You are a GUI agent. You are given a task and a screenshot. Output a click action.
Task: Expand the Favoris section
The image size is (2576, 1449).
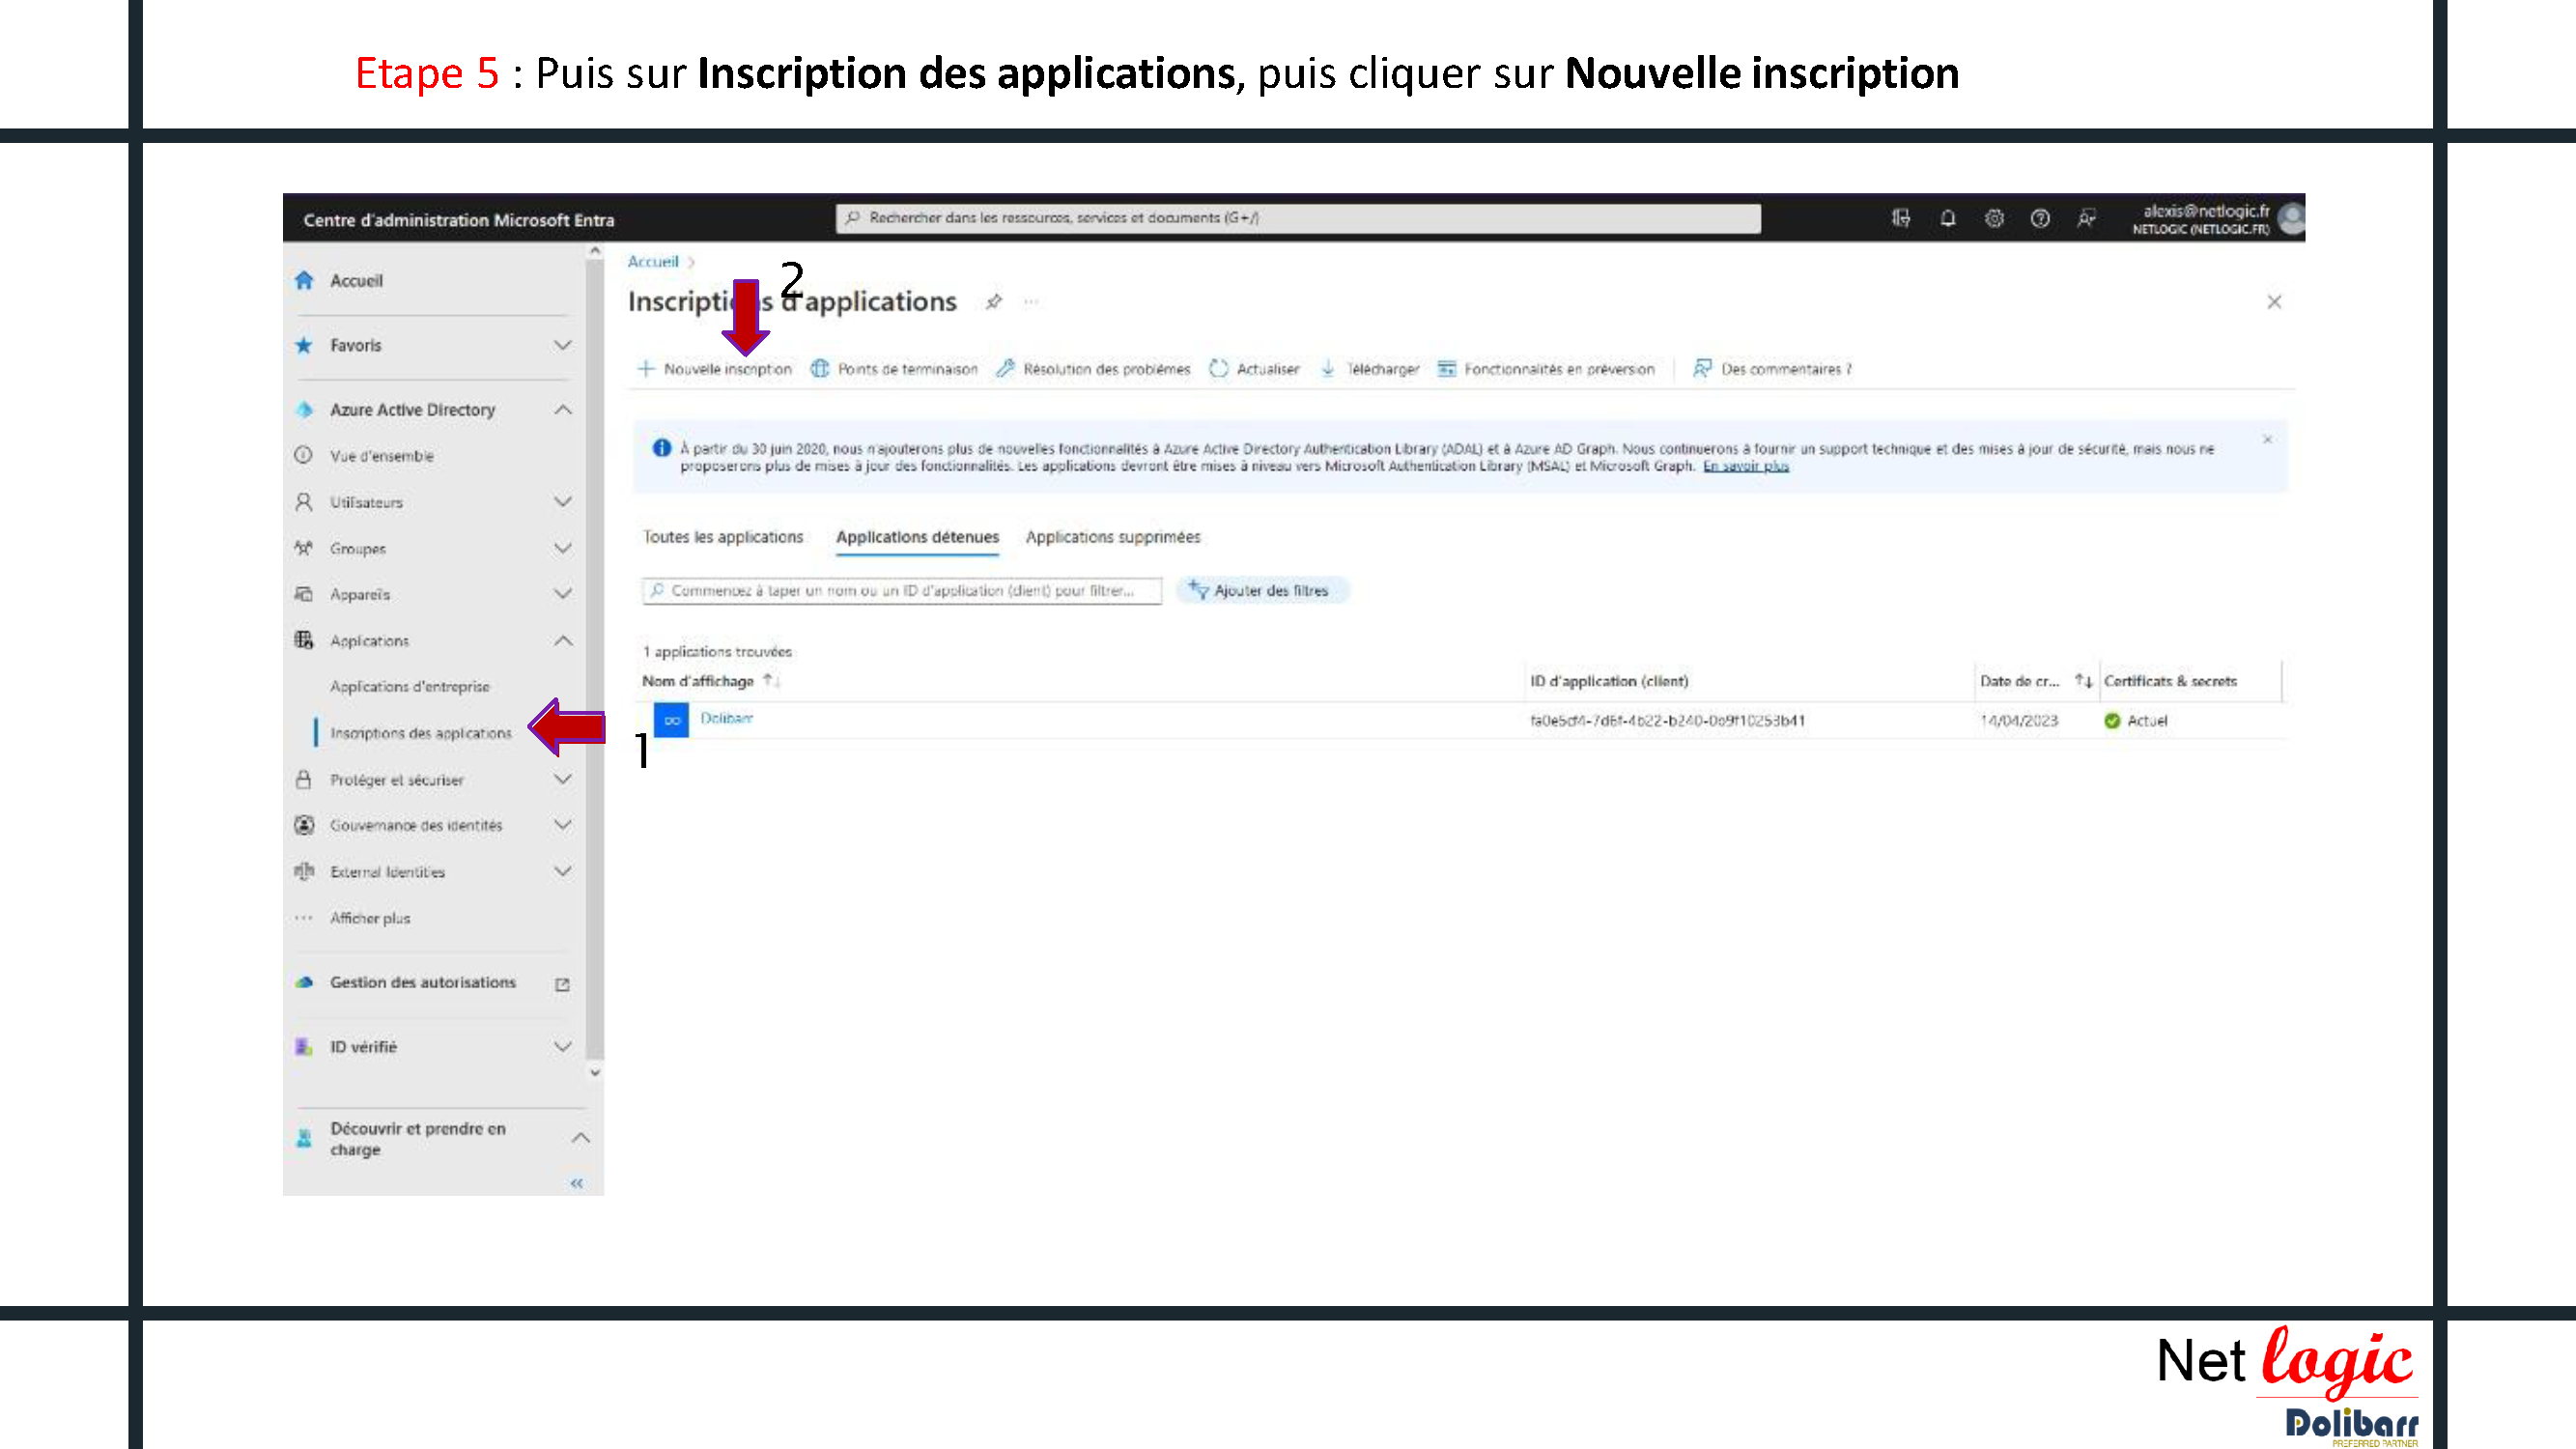(563, 345)
